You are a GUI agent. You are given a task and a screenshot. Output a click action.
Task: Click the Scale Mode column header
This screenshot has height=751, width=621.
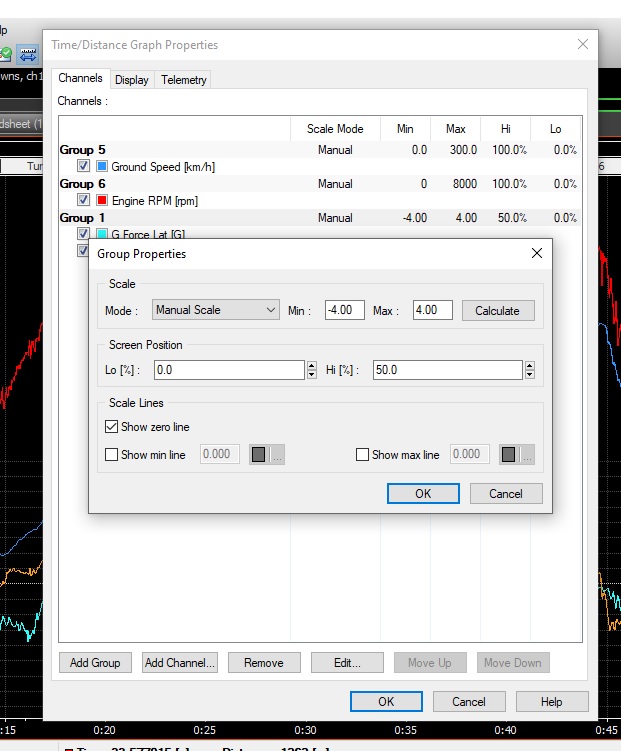(335, 129)
